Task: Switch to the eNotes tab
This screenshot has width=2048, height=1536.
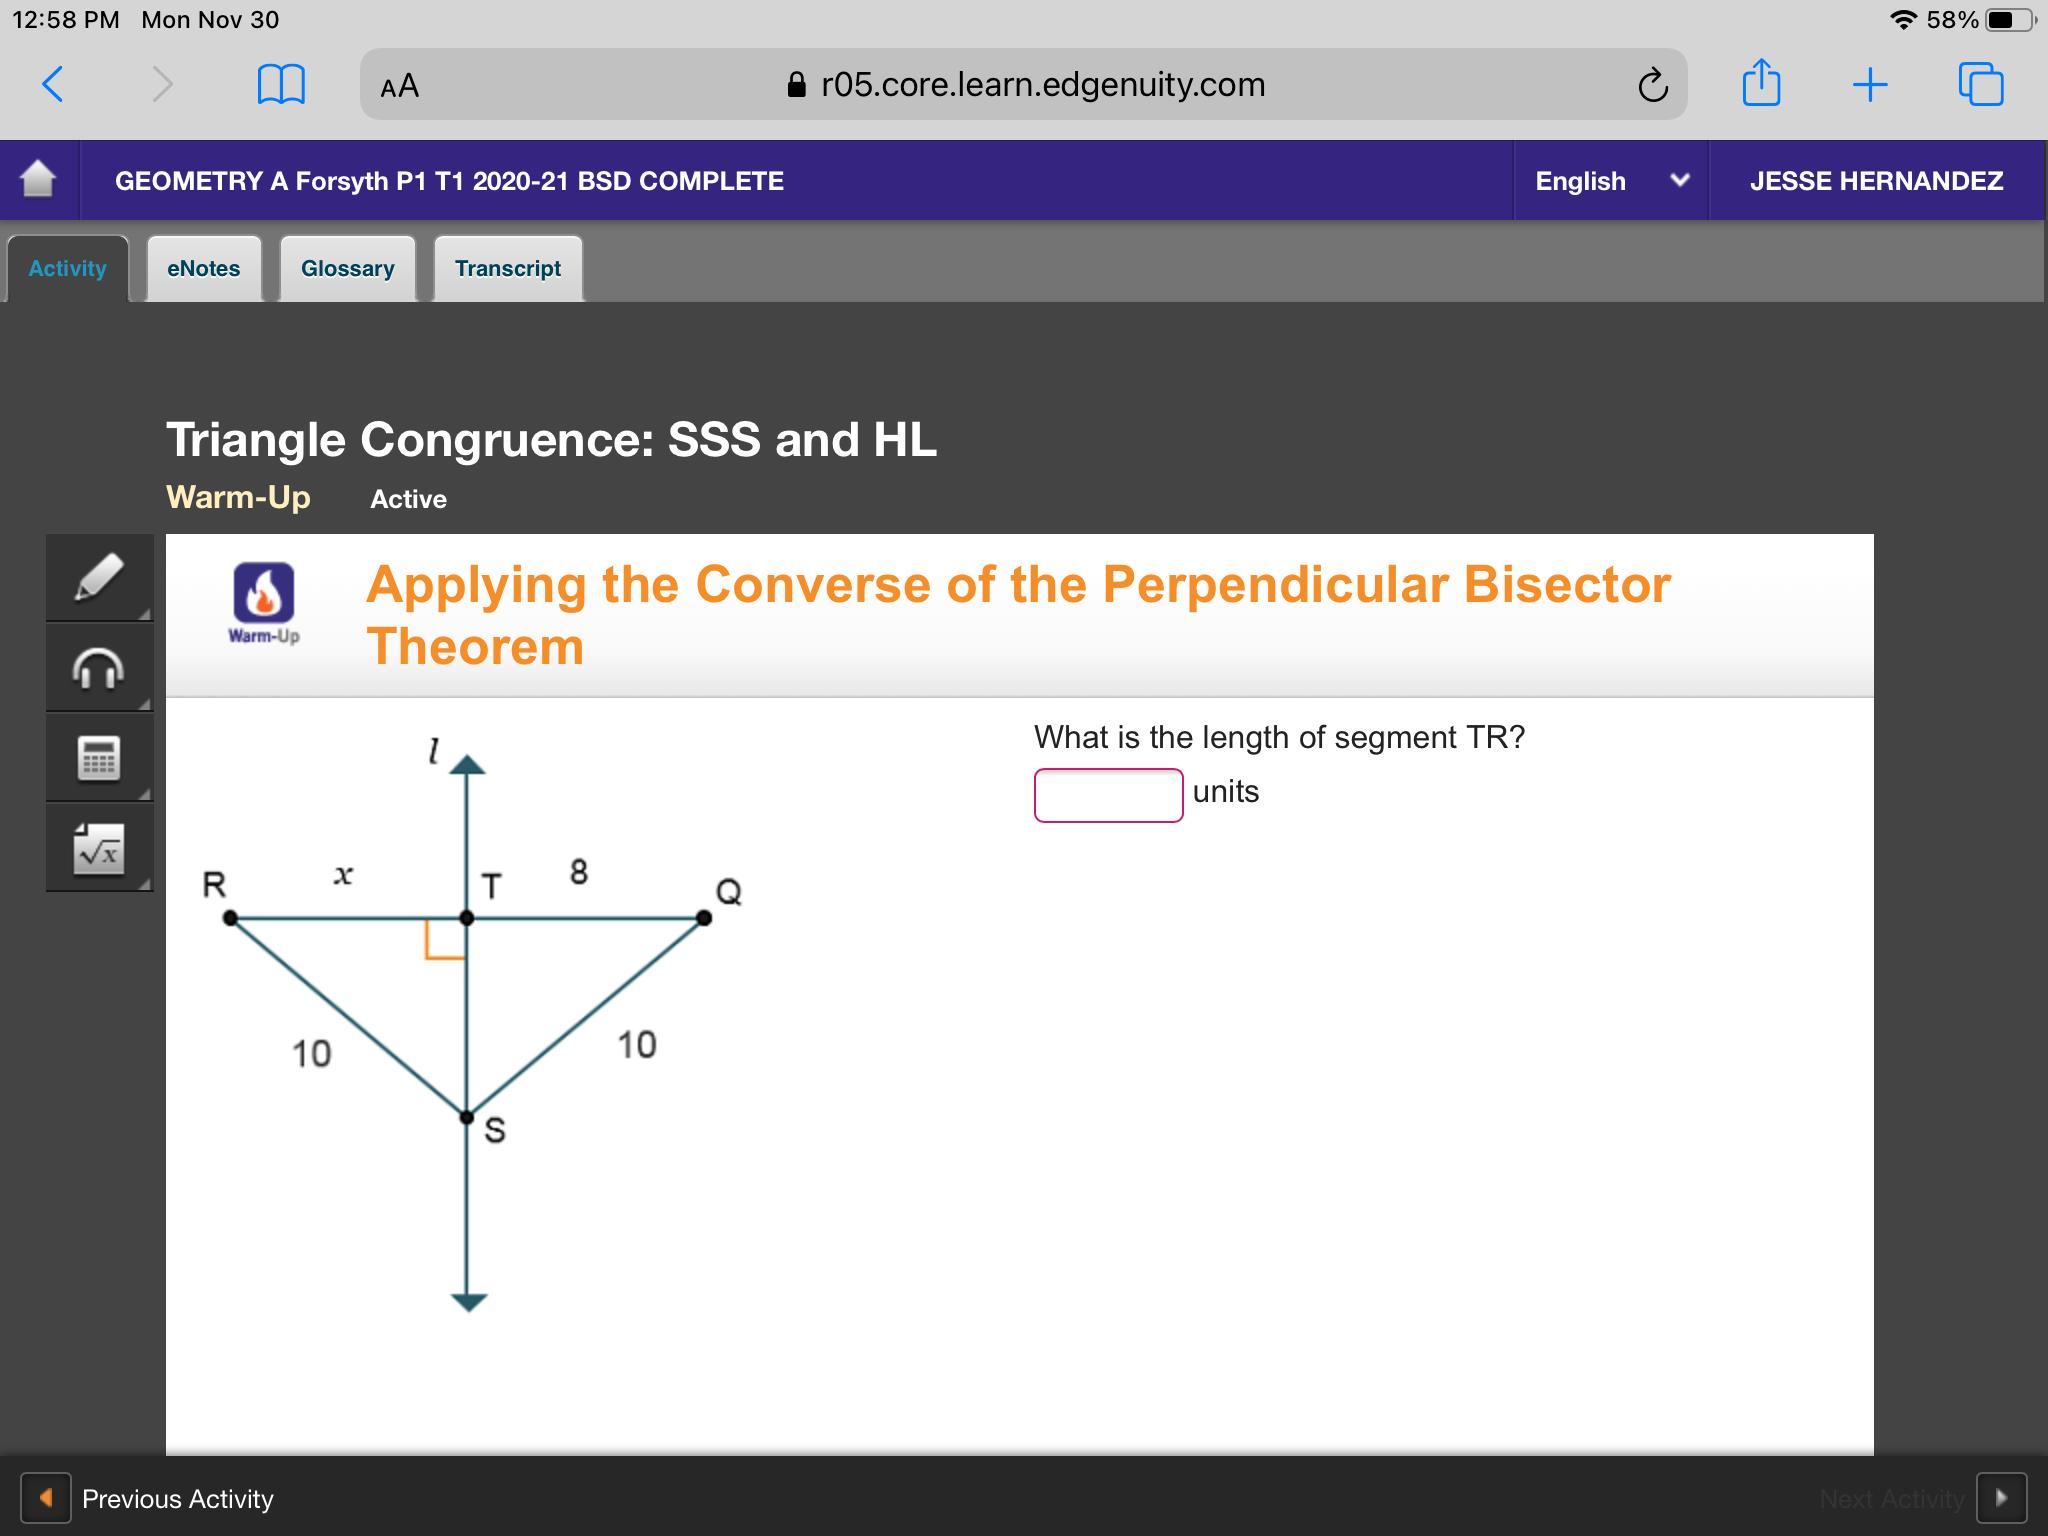Action: coord(203,268)
